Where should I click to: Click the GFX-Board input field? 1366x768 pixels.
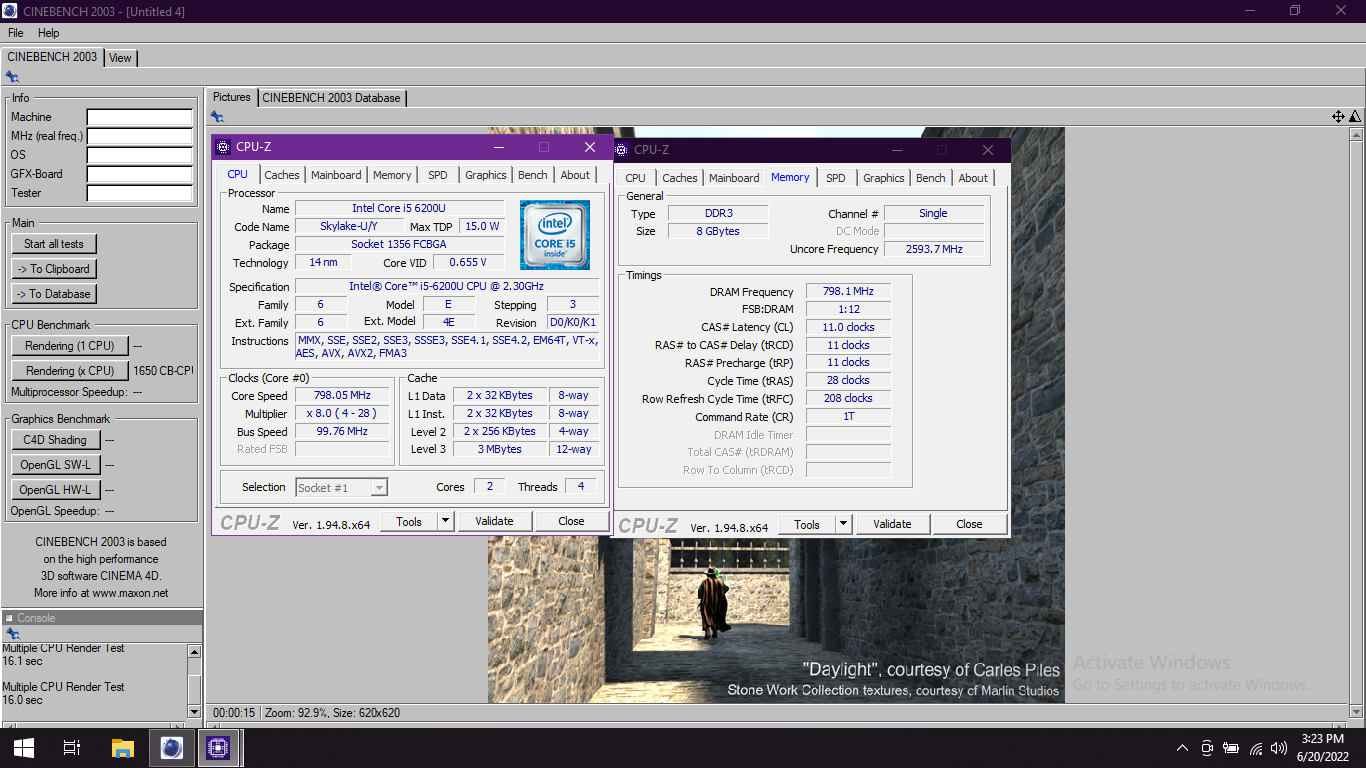click(x=139, y=175)
